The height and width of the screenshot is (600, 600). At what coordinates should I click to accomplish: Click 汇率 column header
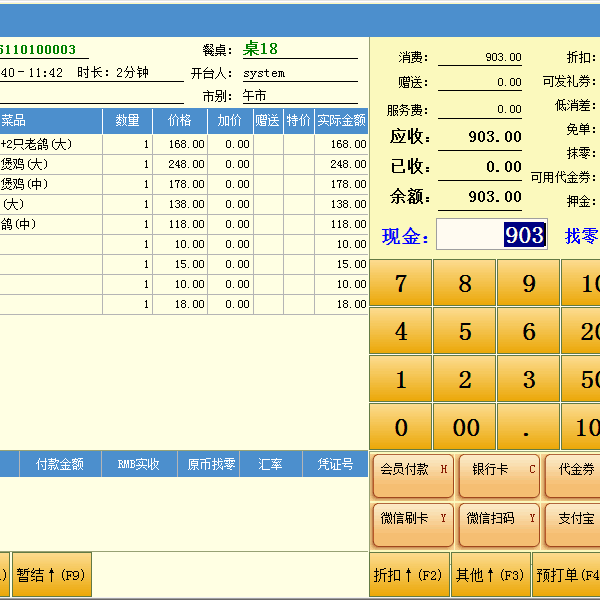click(271, 464)
